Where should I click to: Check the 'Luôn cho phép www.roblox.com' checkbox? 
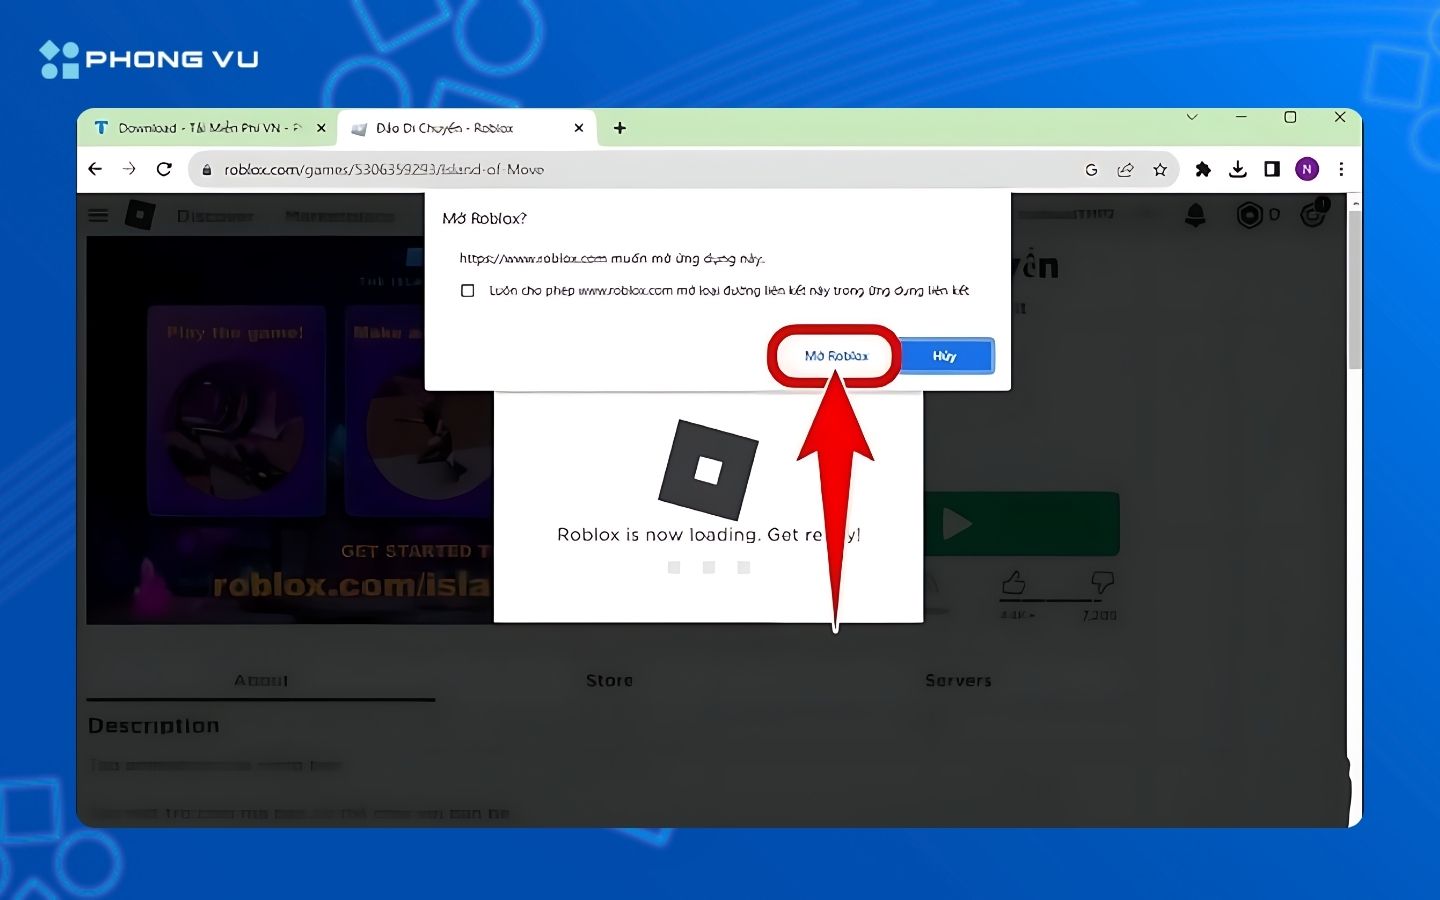(x=467, y=290)
